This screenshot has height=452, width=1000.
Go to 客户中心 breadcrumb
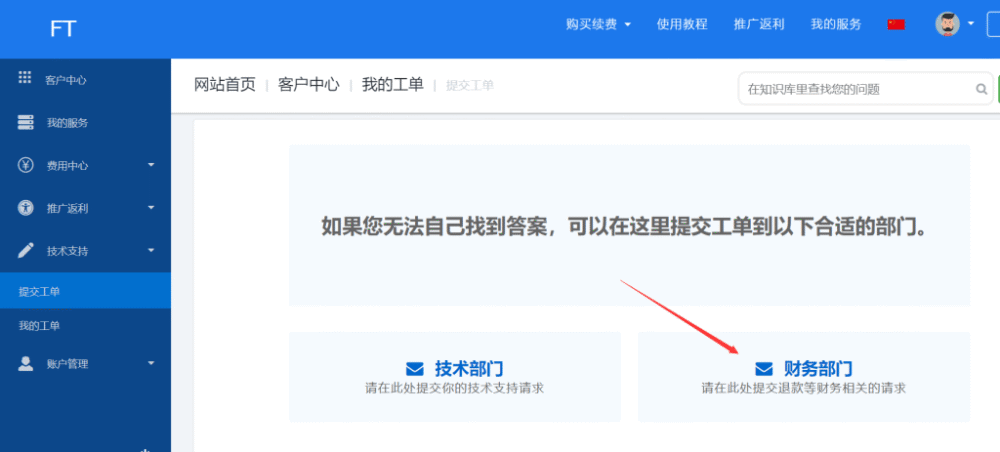point(309,85)
